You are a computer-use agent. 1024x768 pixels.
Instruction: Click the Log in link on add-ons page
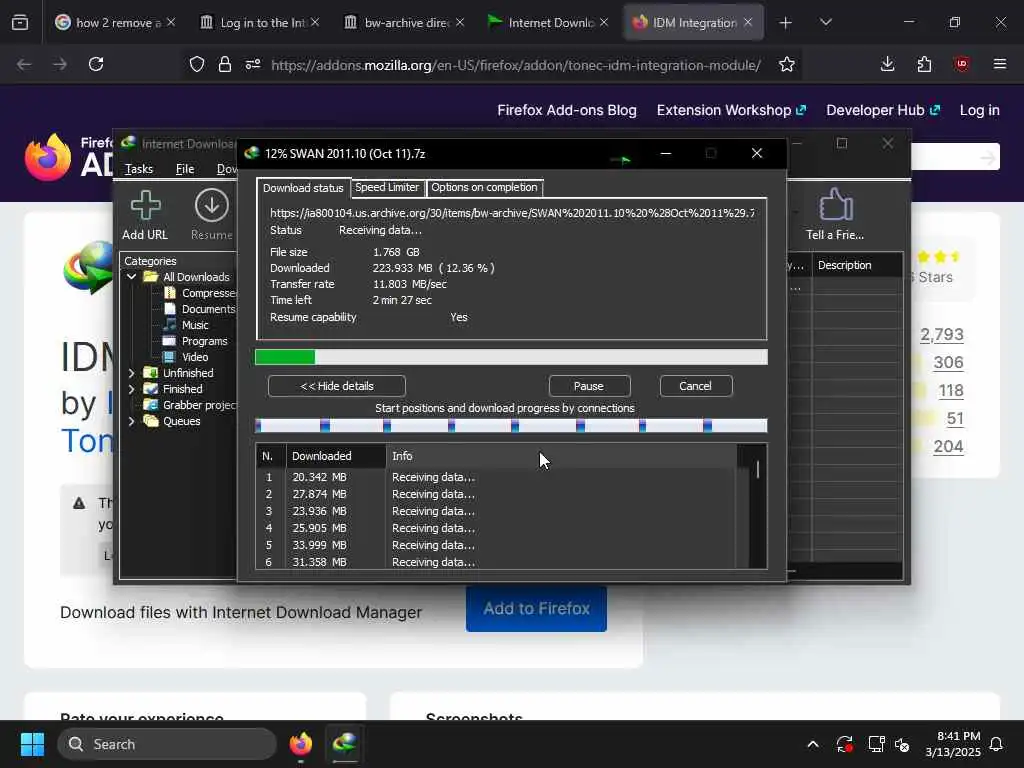point(980,110)
